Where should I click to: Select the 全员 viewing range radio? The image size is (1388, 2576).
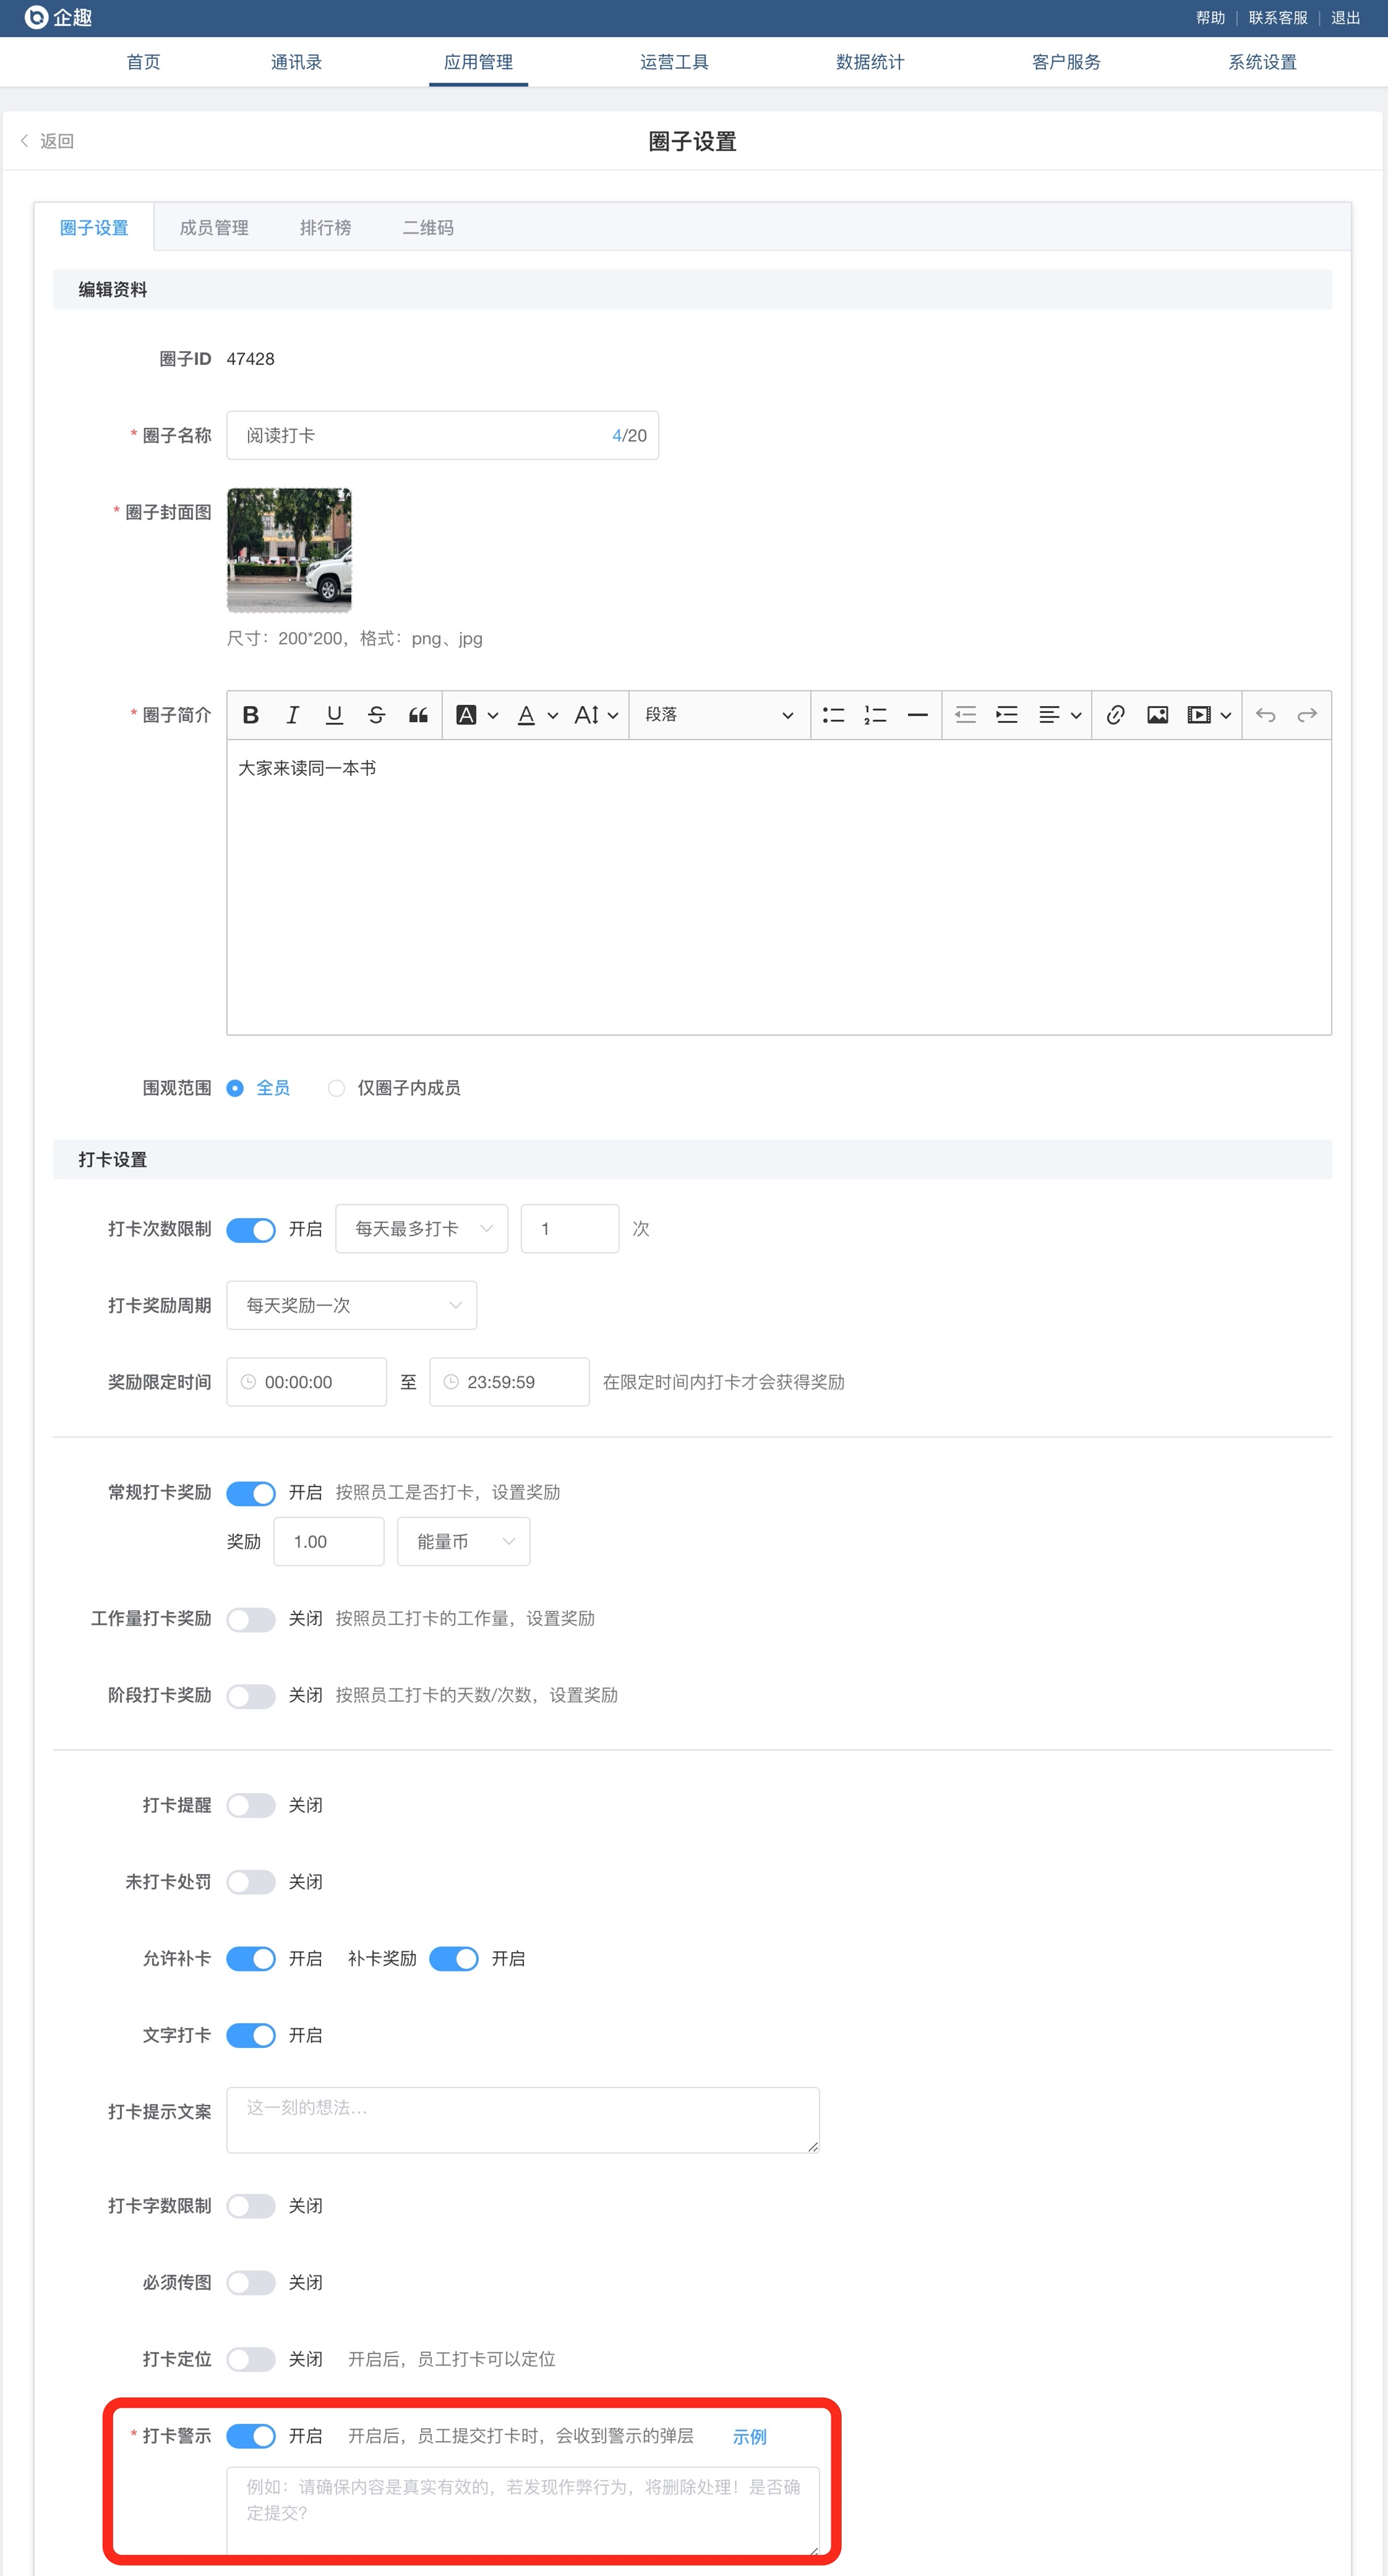(235, 1088)
